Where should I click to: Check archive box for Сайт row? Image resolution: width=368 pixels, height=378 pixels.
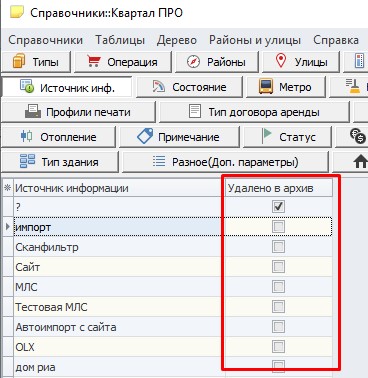tap(278, 267)
